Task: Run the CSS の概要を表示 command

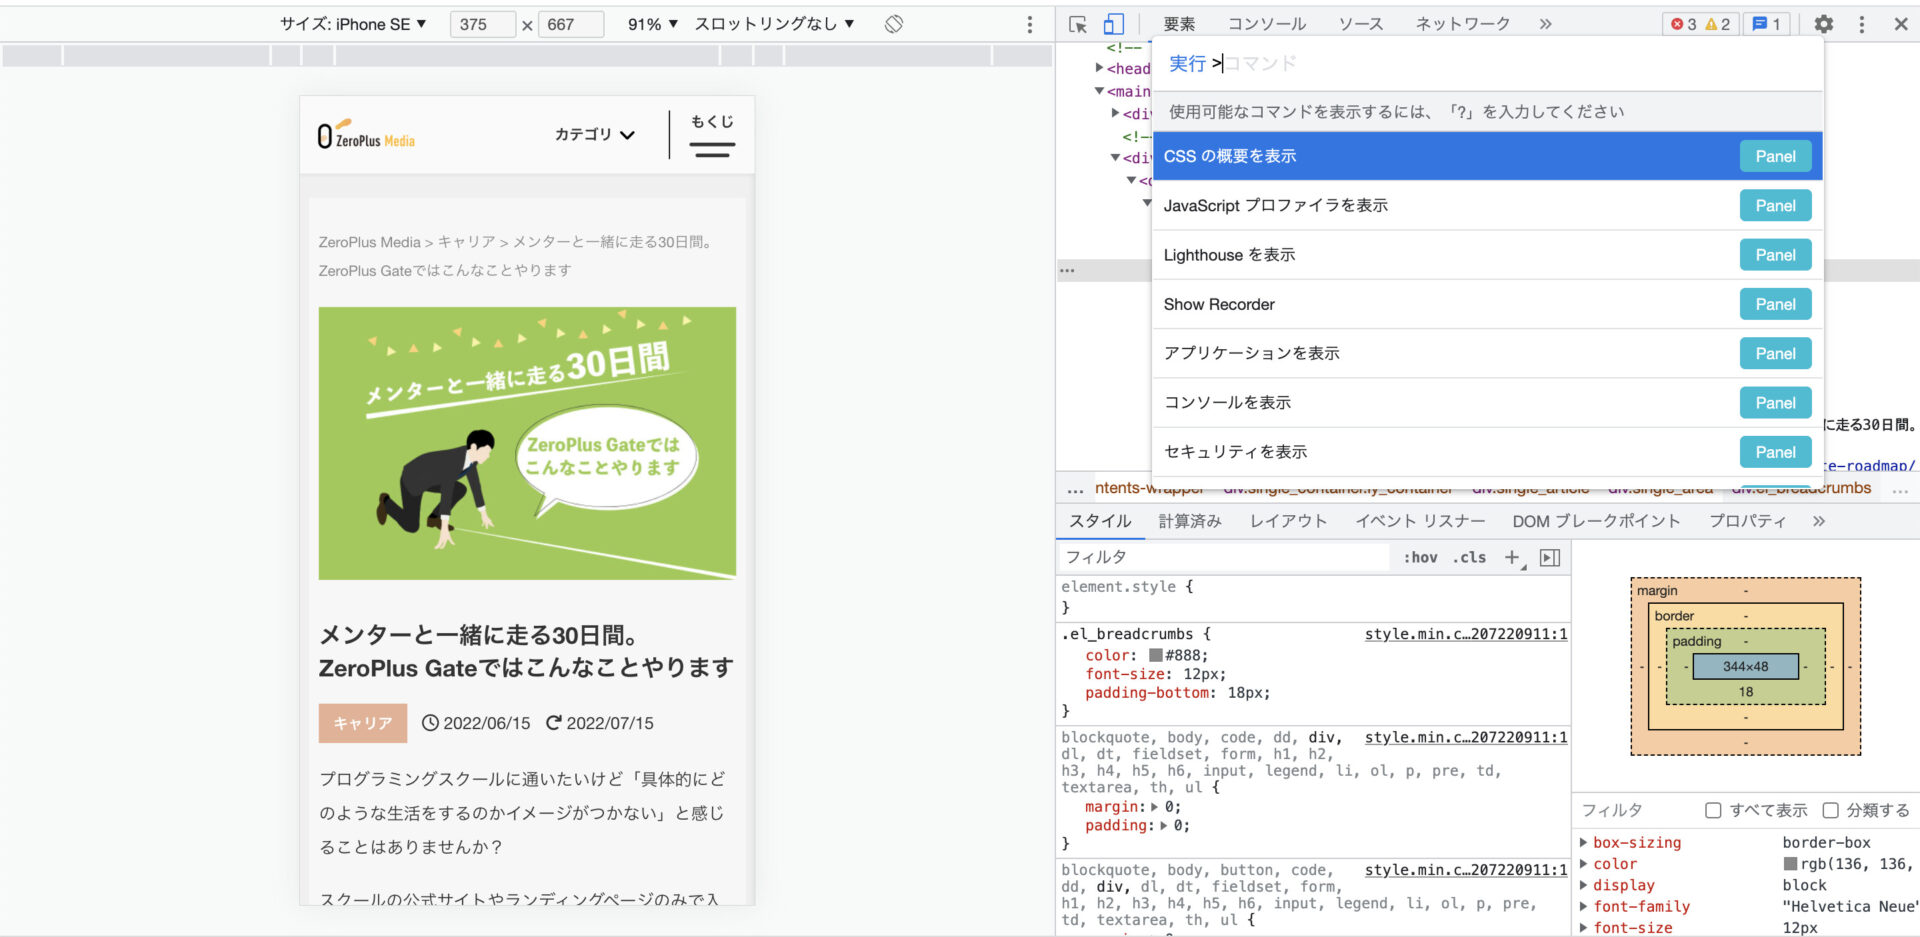Action: (1487, 156)
